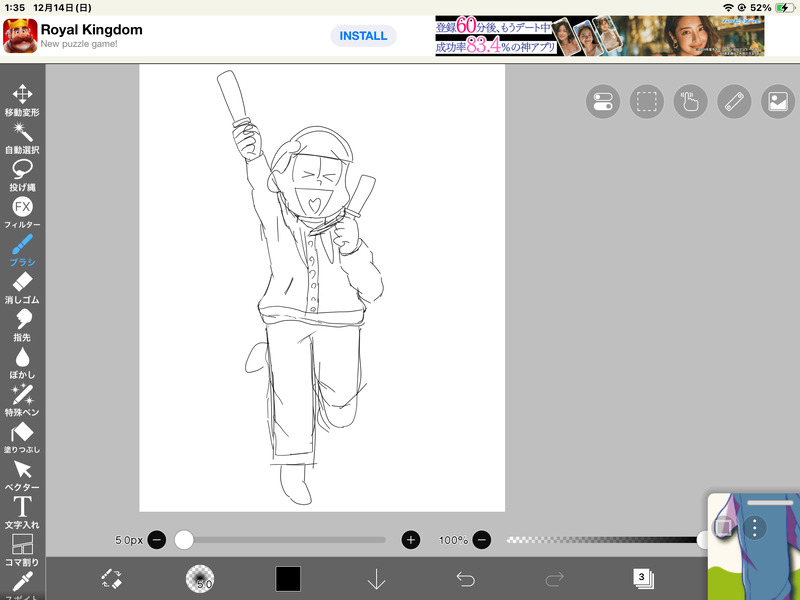Select the ぼかし blur tool
This screenshot has width=800, height=600.
pos(22,363)
